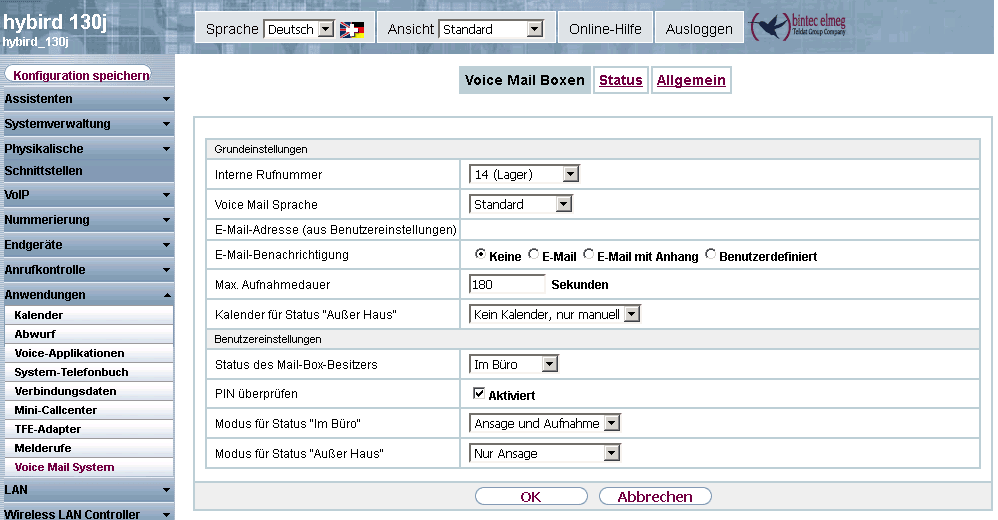Select the E-Mail notification radio button

pyautogui.click(x=533, y=254)
